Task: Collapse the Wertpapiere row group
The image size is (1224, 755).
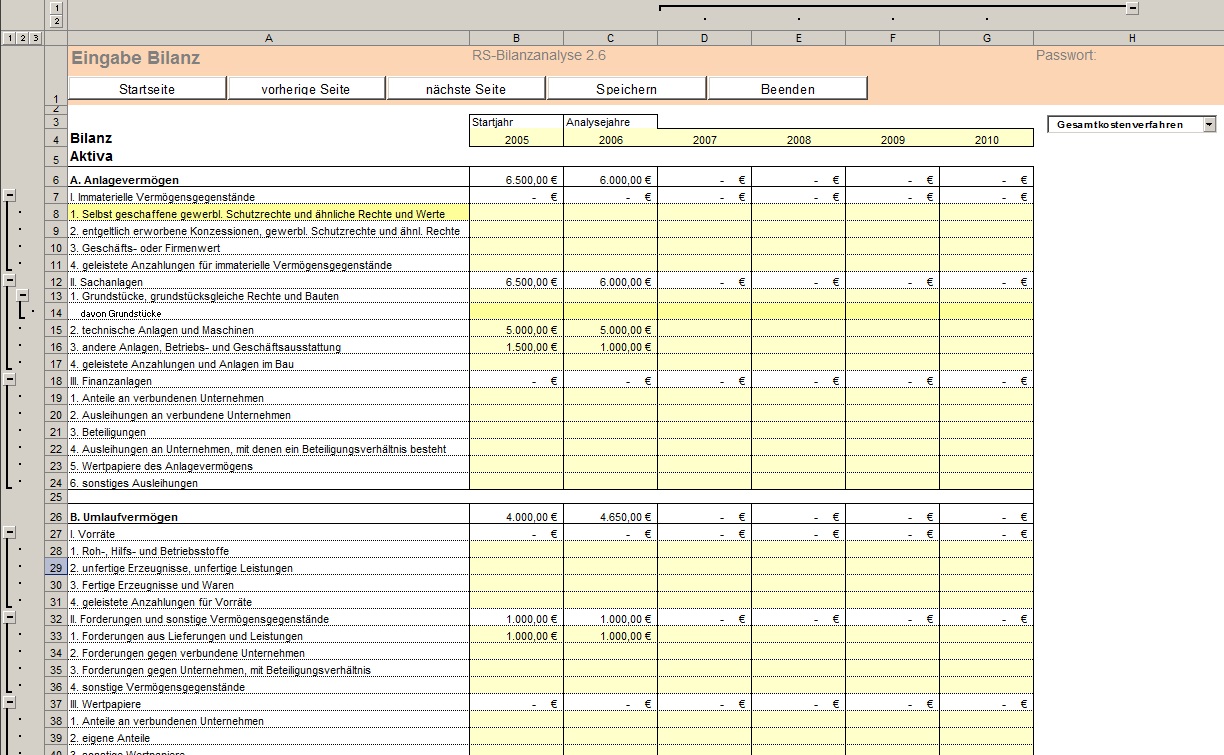Action: (x=10, y=704)
